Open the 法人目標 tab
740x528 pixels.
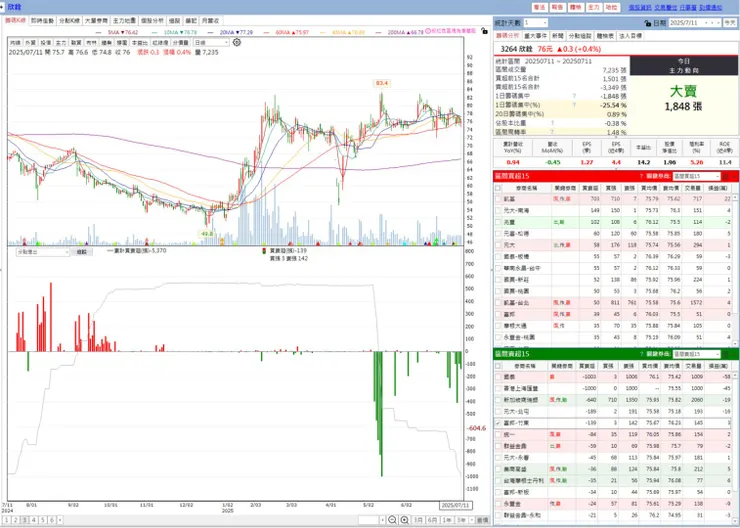pos(630,36)
